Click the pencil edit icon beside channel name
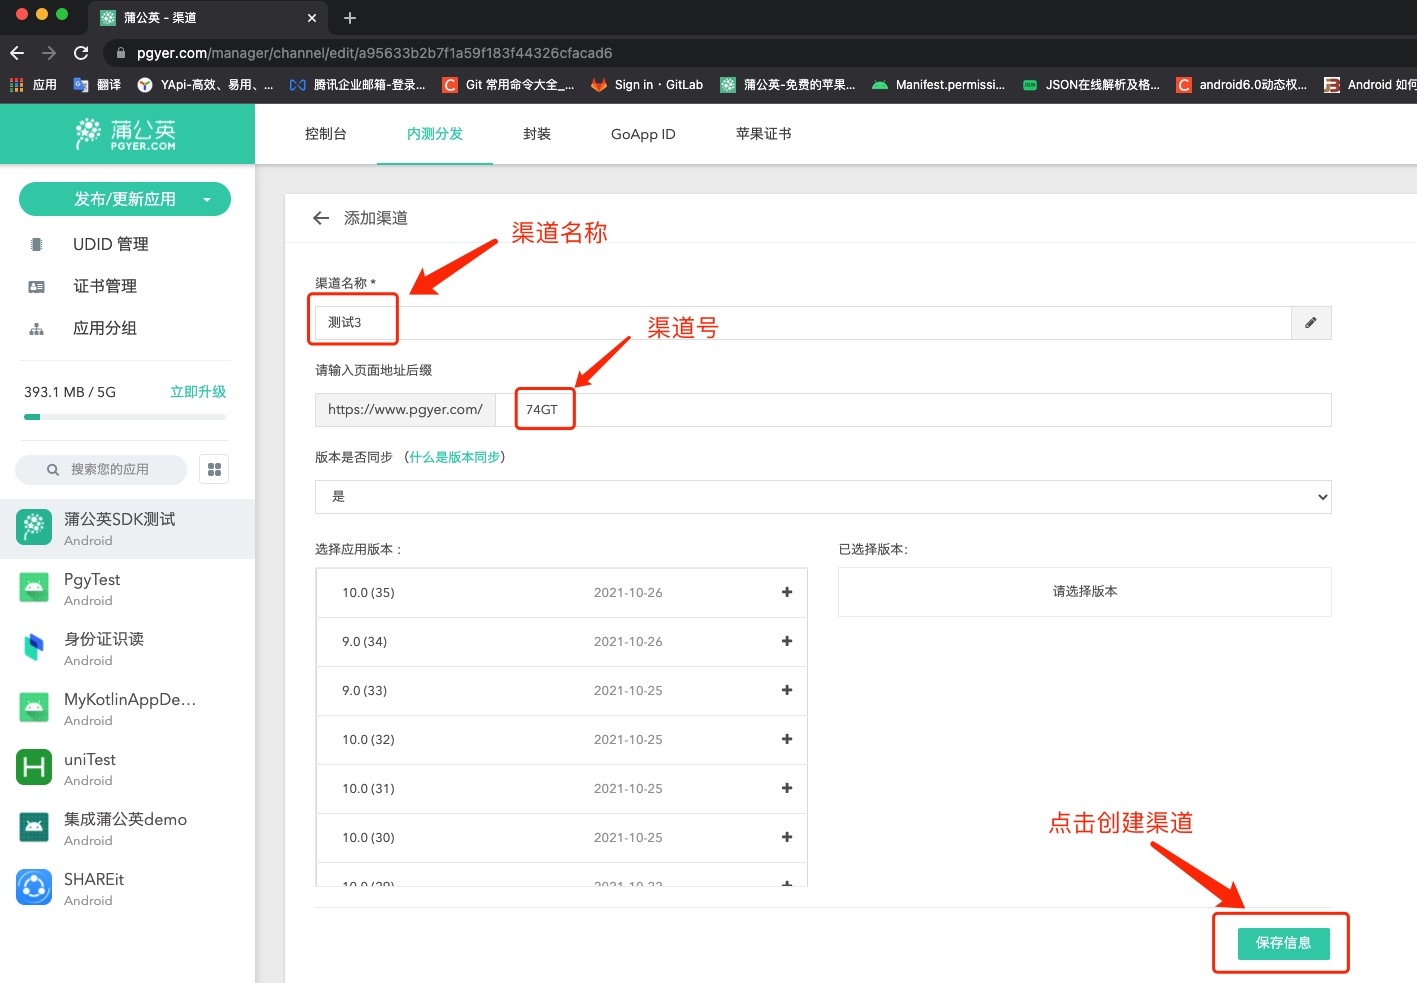 pos(1311,323)
